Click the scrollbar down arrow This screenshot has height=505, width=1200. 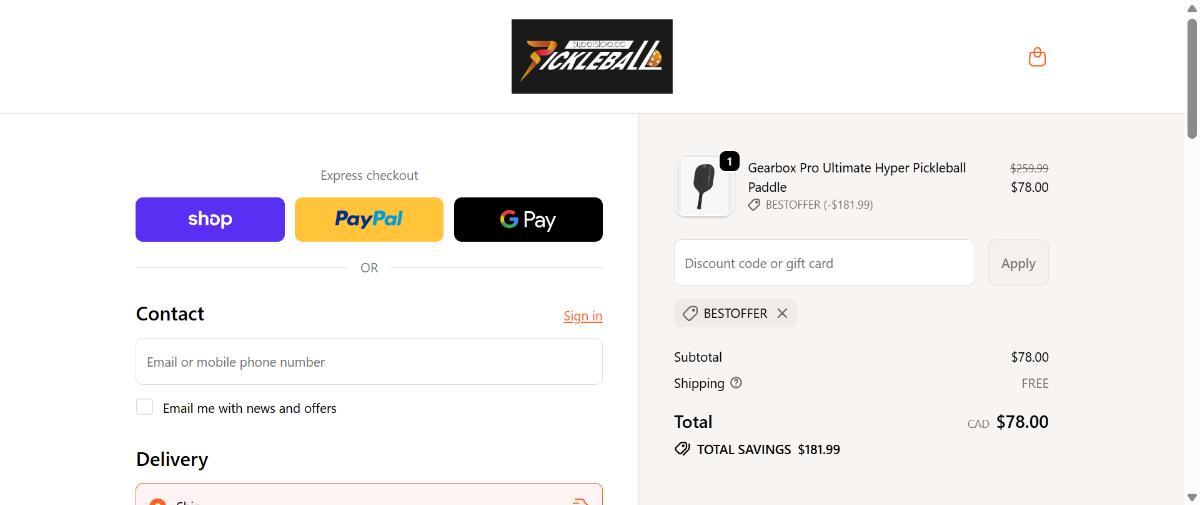pyautogui.click(x=1192, y=497)
